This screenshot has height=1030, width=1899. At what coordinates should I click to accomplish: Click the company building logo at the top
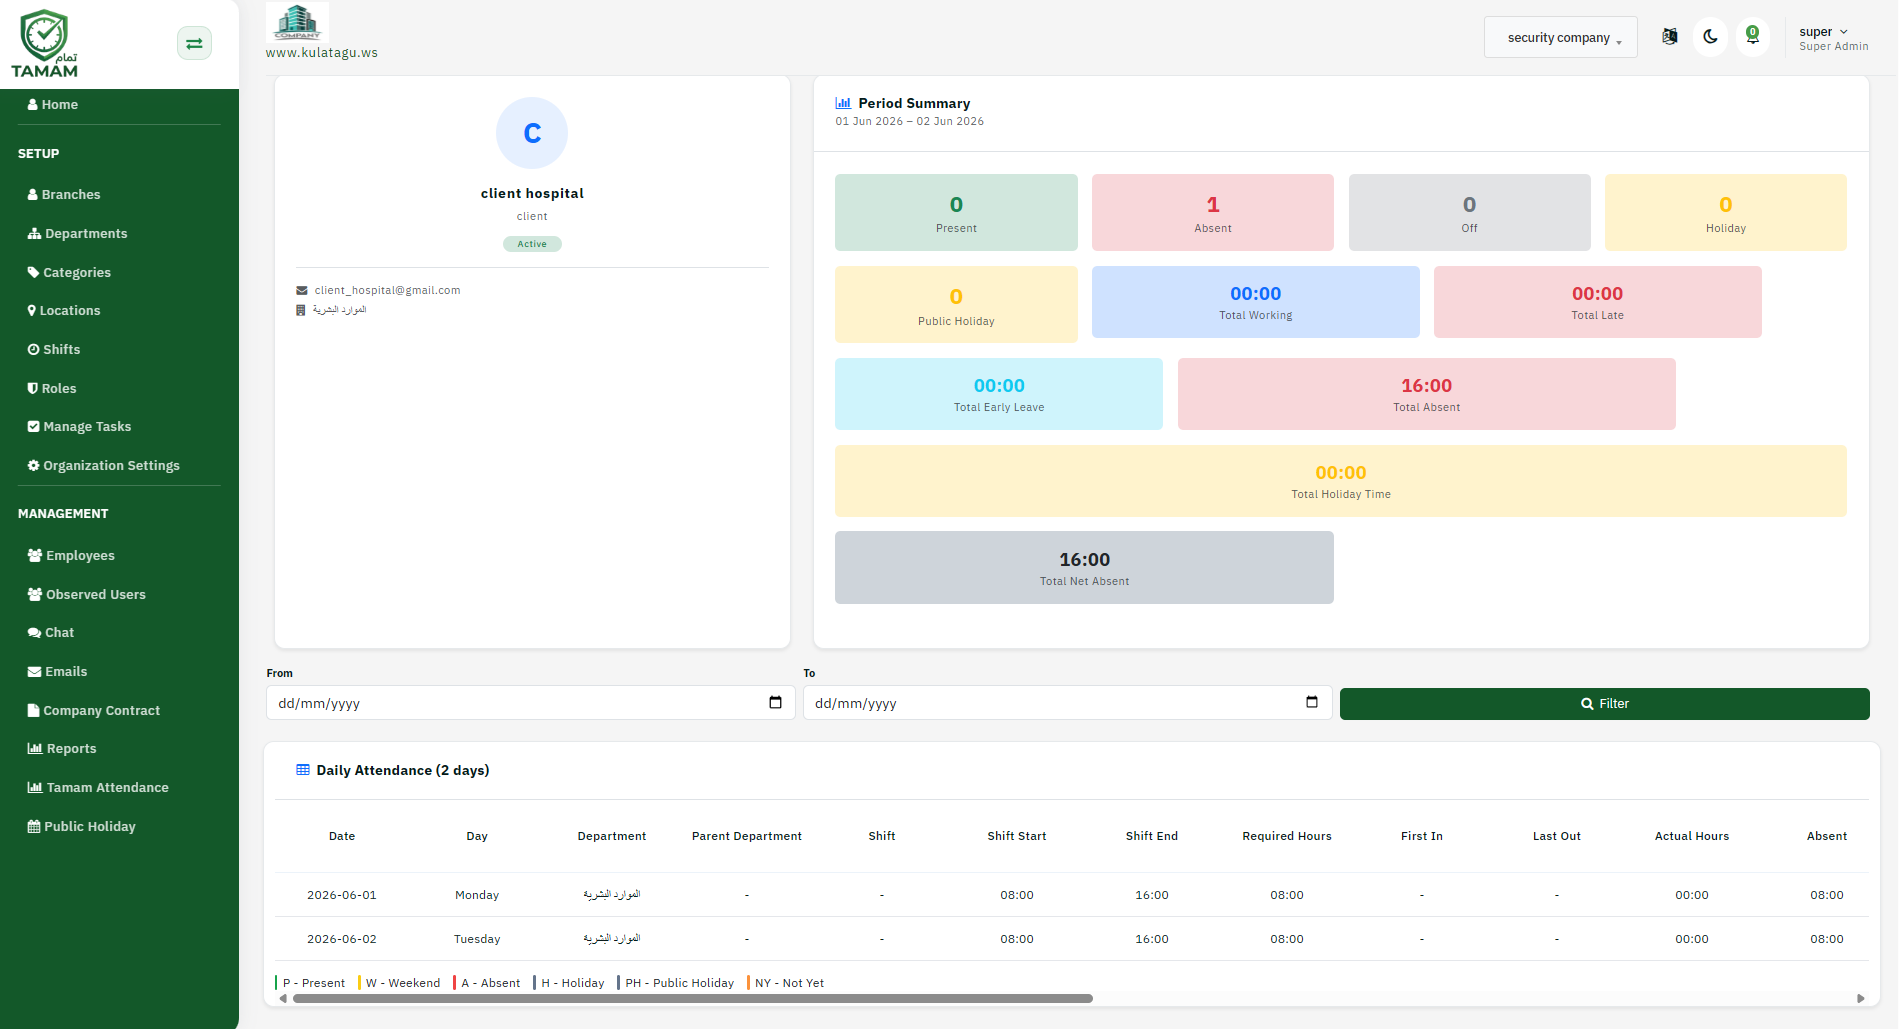297,22
